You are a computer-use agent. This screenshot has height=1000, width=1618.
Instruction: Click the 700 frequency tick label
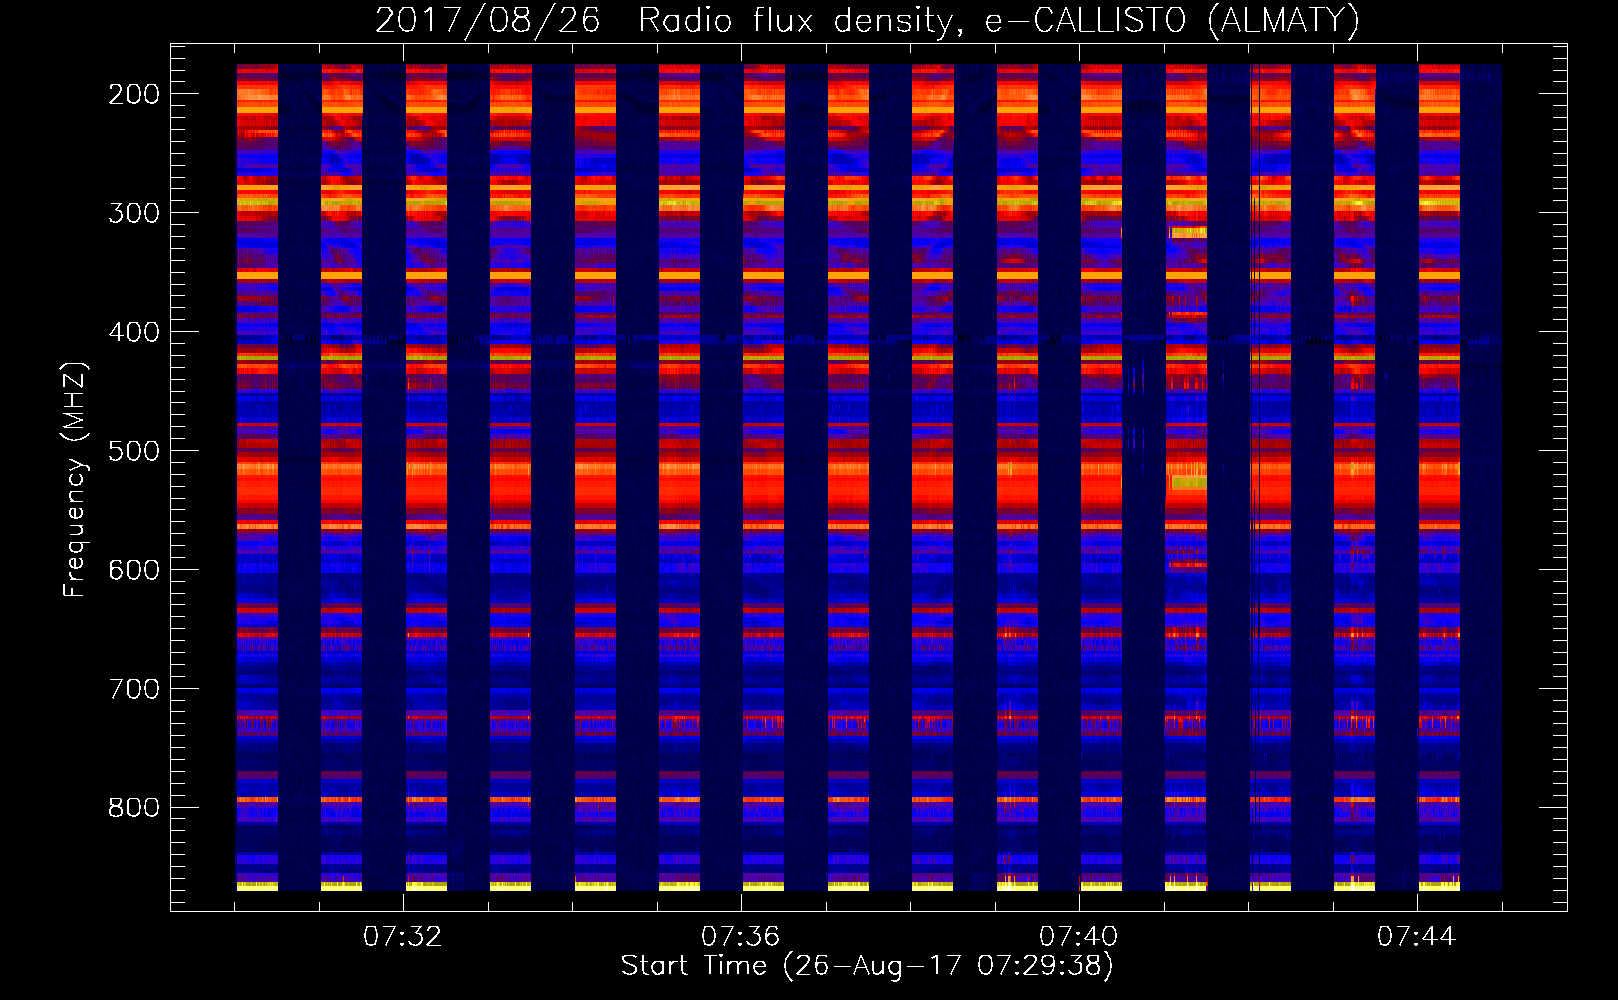[134, 689]
